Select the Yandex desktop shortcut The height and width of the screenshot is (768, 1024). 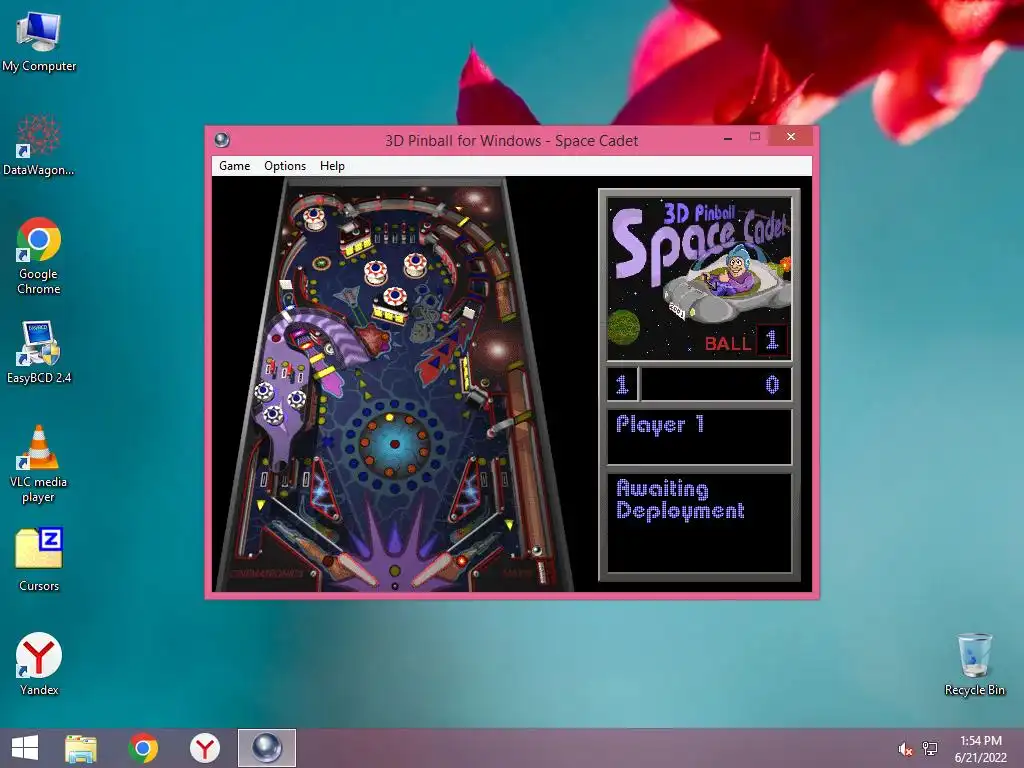tap(39, 664)
